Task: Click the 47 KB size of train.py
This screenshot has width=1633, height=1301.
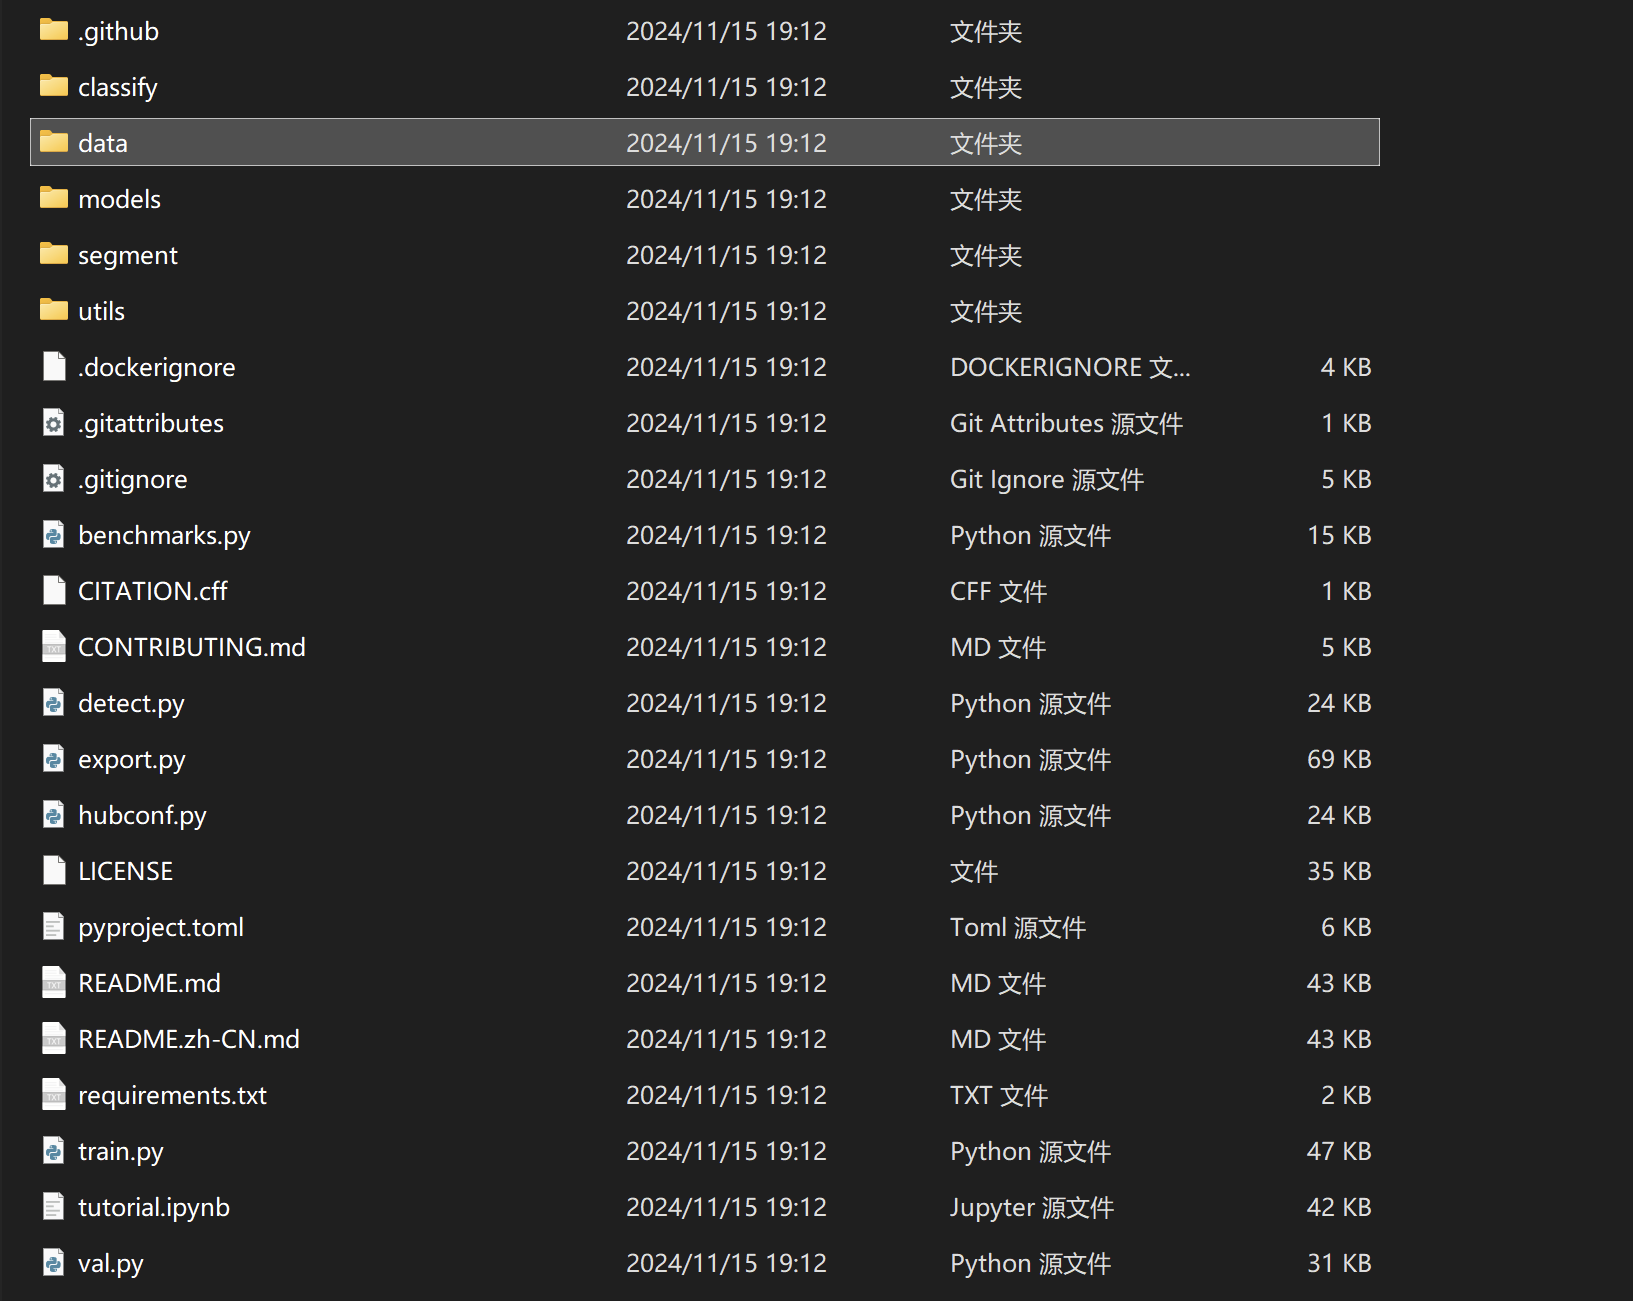Action: coord(1339,1151)
